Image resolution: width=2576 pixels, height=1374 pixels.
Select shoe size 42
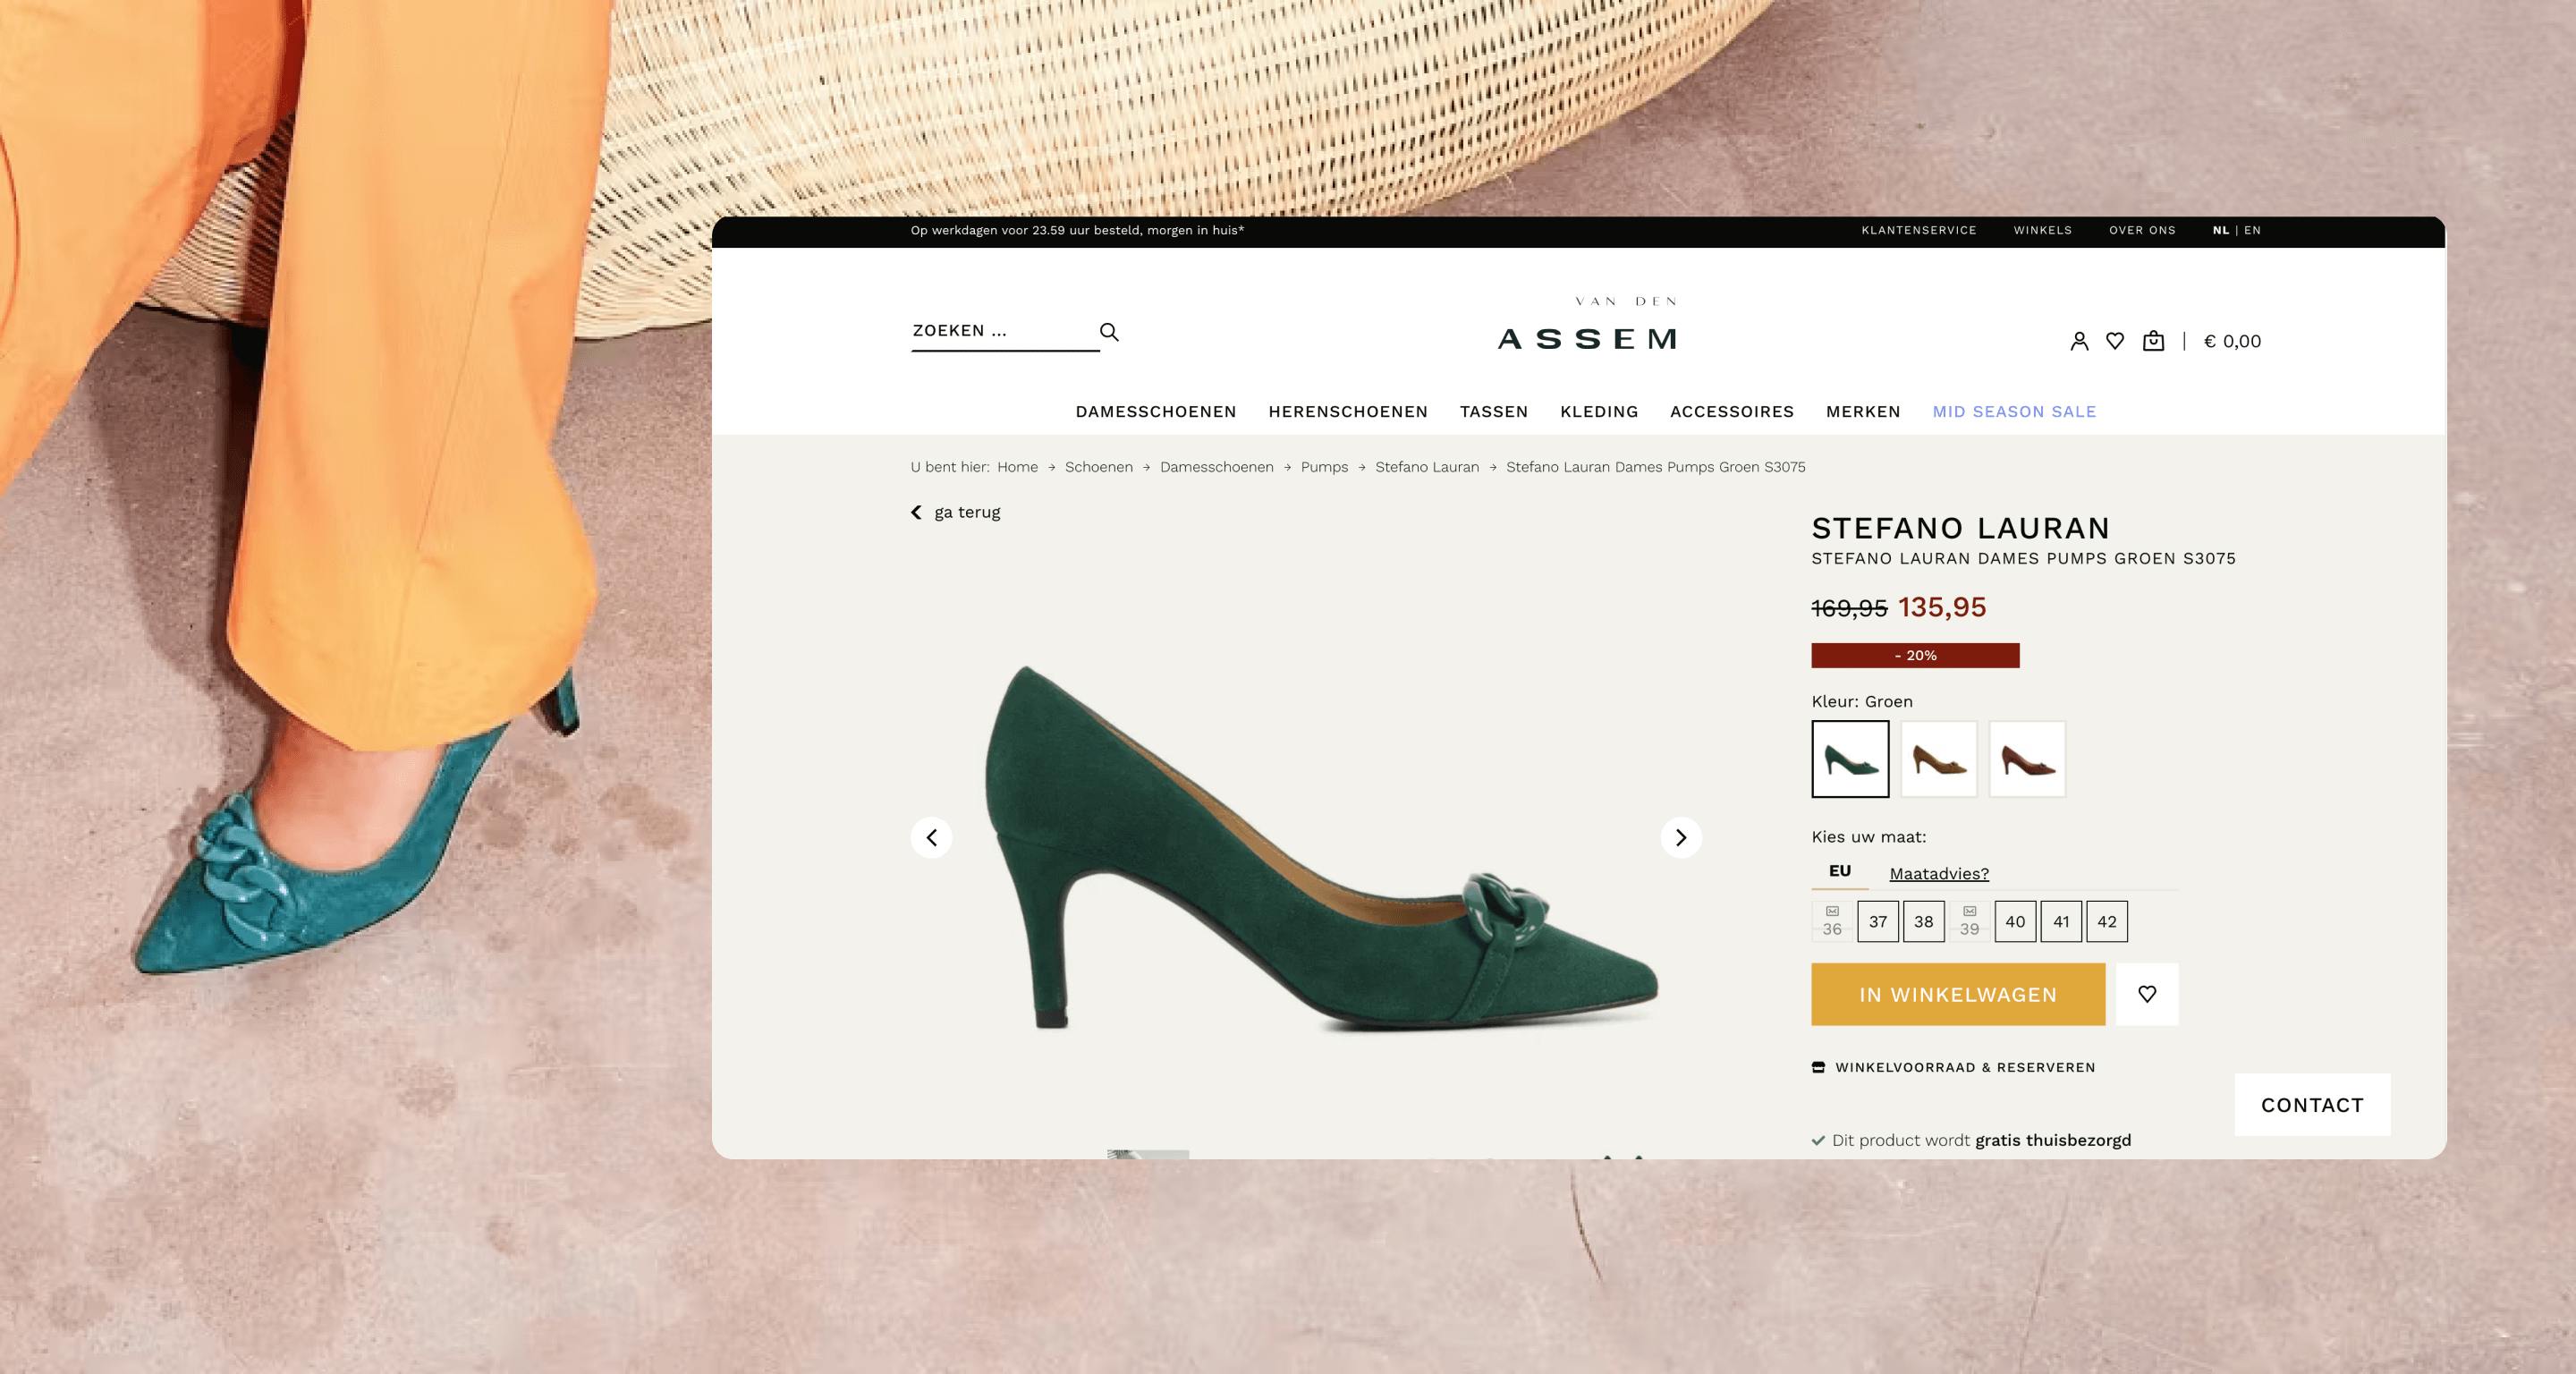pyautogui.click(x=2107, y=921)
